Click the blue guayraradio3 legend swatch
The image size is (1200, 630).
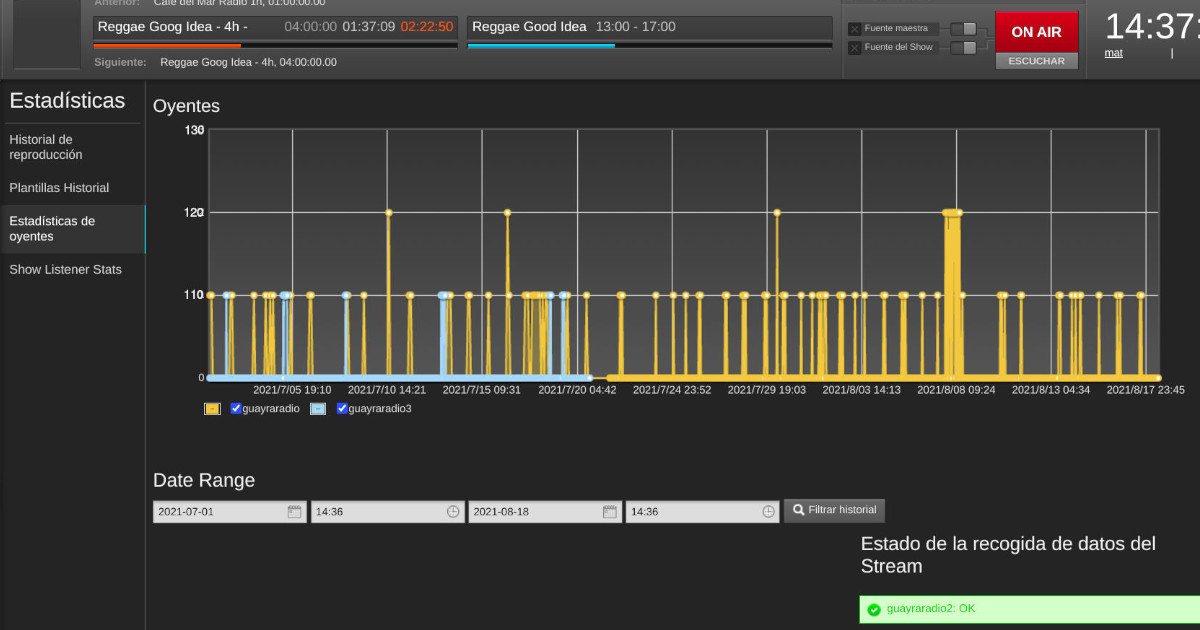coord(317,408)
